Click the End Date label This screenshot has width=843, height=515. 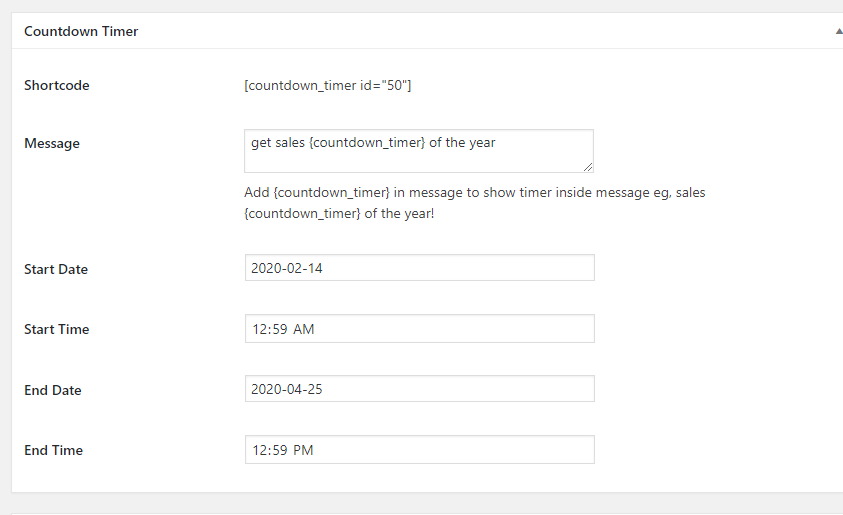(53, 390)
